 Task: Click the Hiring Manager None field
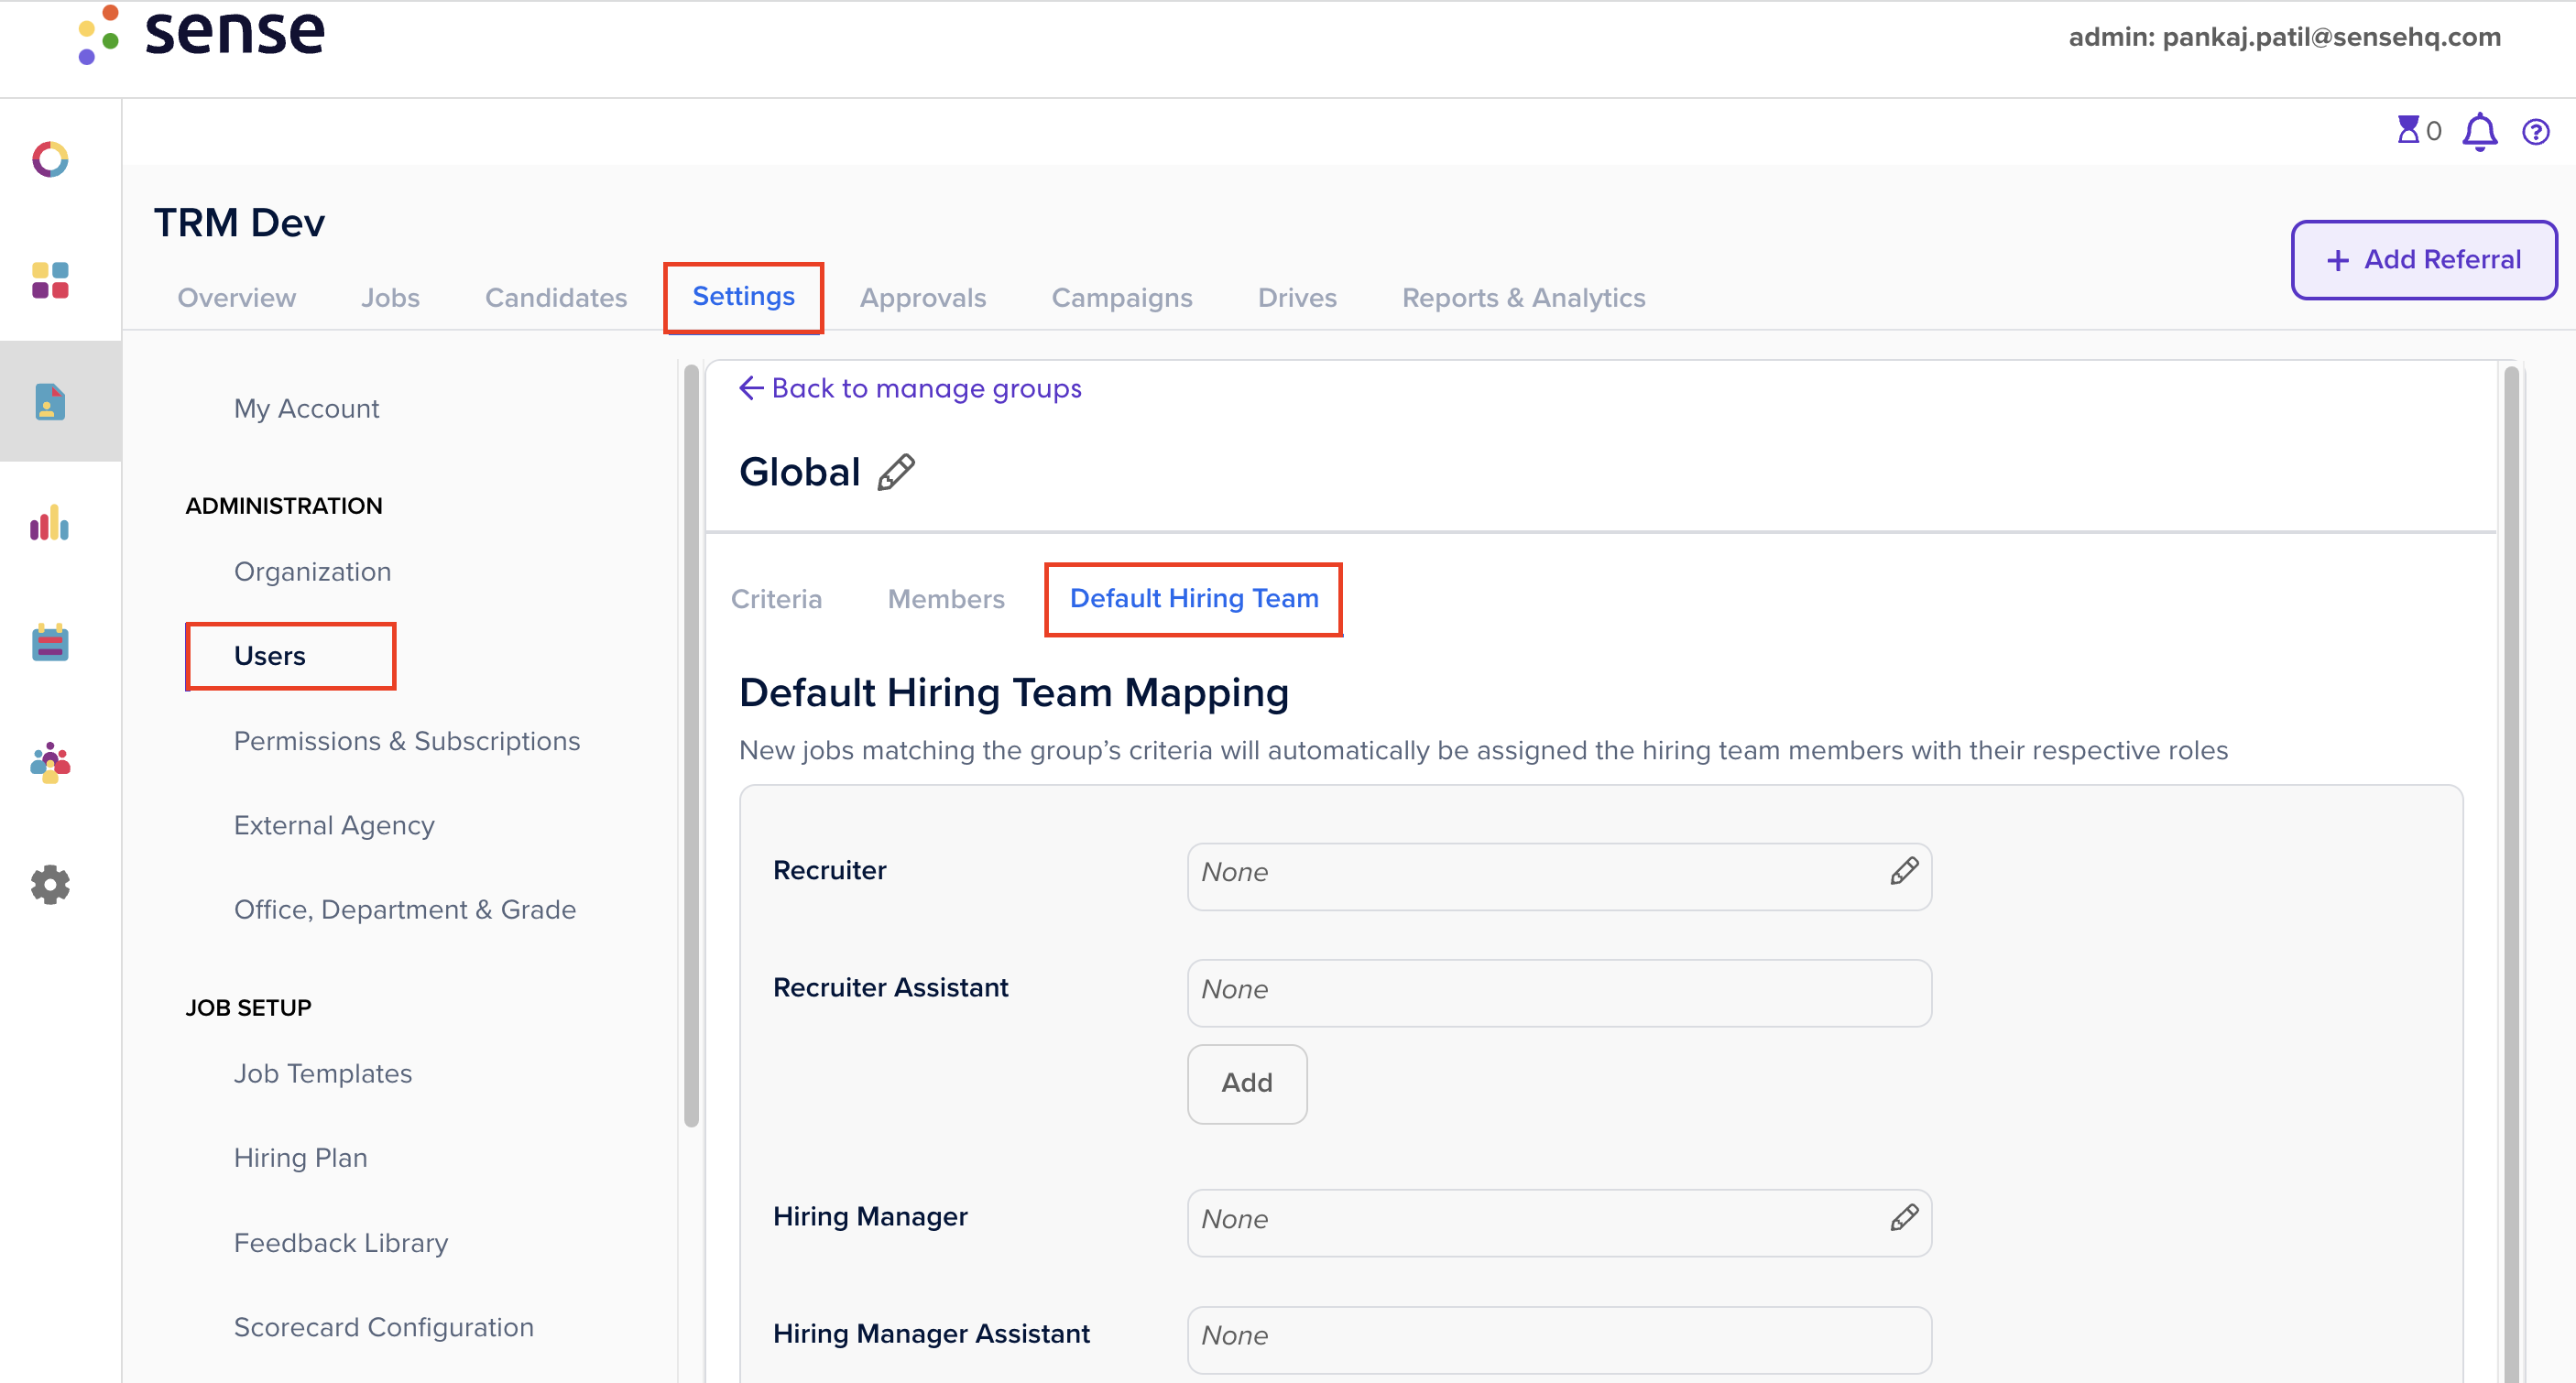(x=1558, y=1222)
